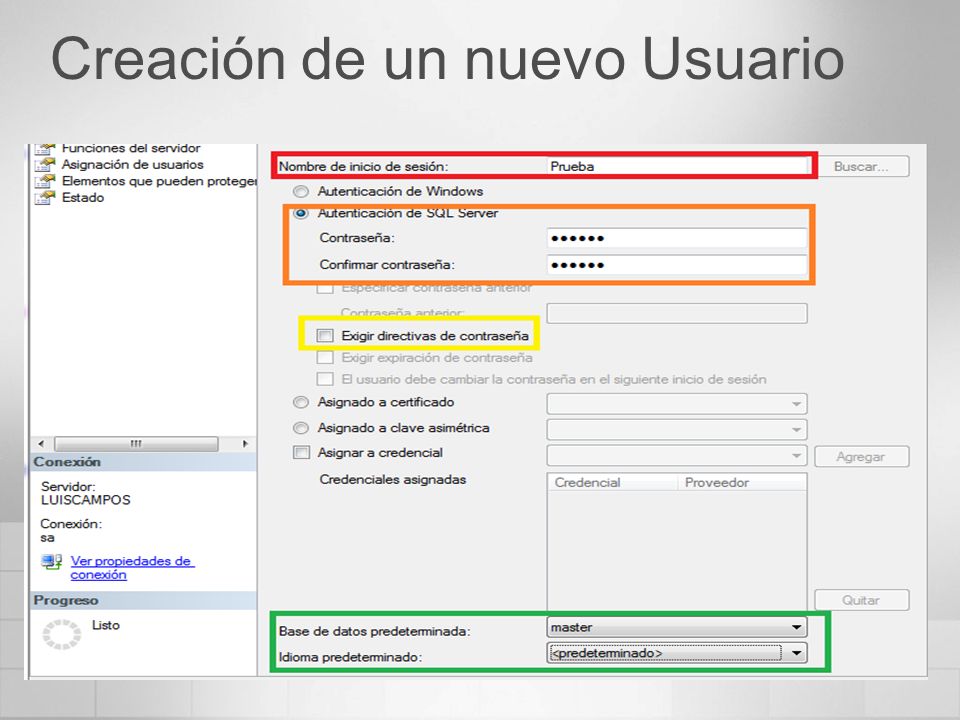Open the Funciones del servidor page

[x=131, y=148]
